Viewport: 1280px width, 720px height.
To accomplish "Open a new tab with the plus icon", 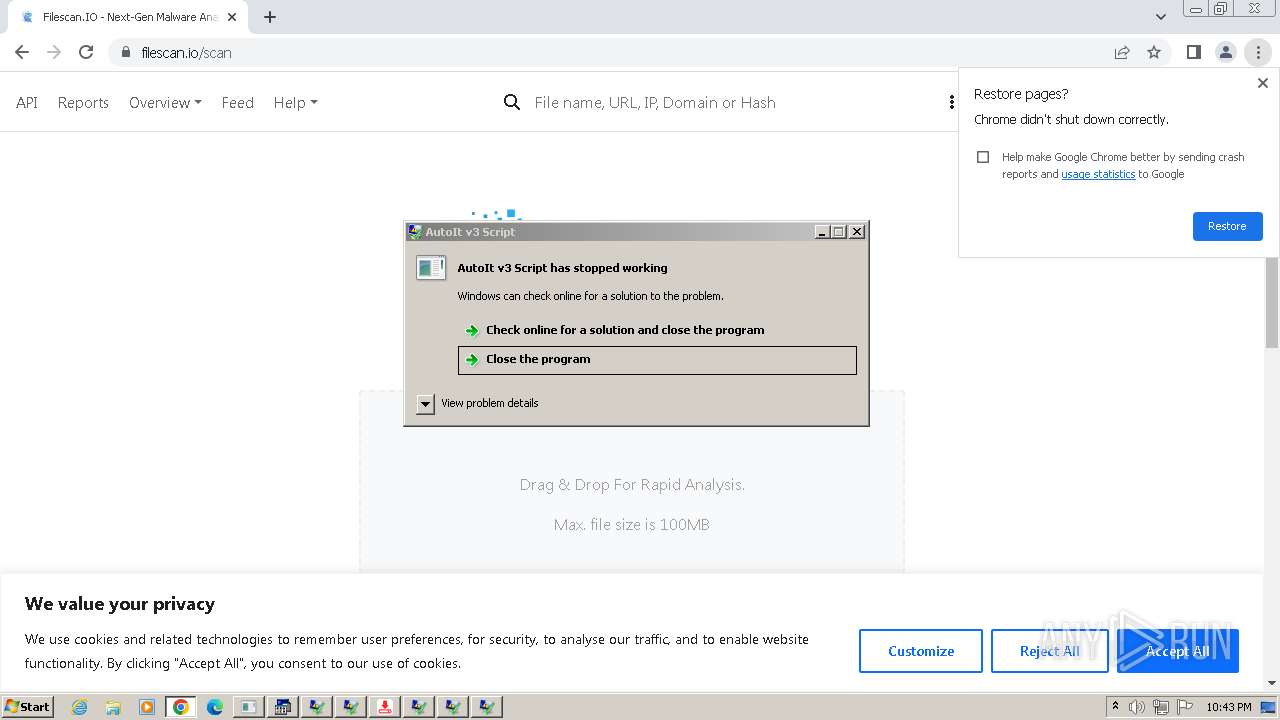I will pyautogui.click(x=270, y=17).
